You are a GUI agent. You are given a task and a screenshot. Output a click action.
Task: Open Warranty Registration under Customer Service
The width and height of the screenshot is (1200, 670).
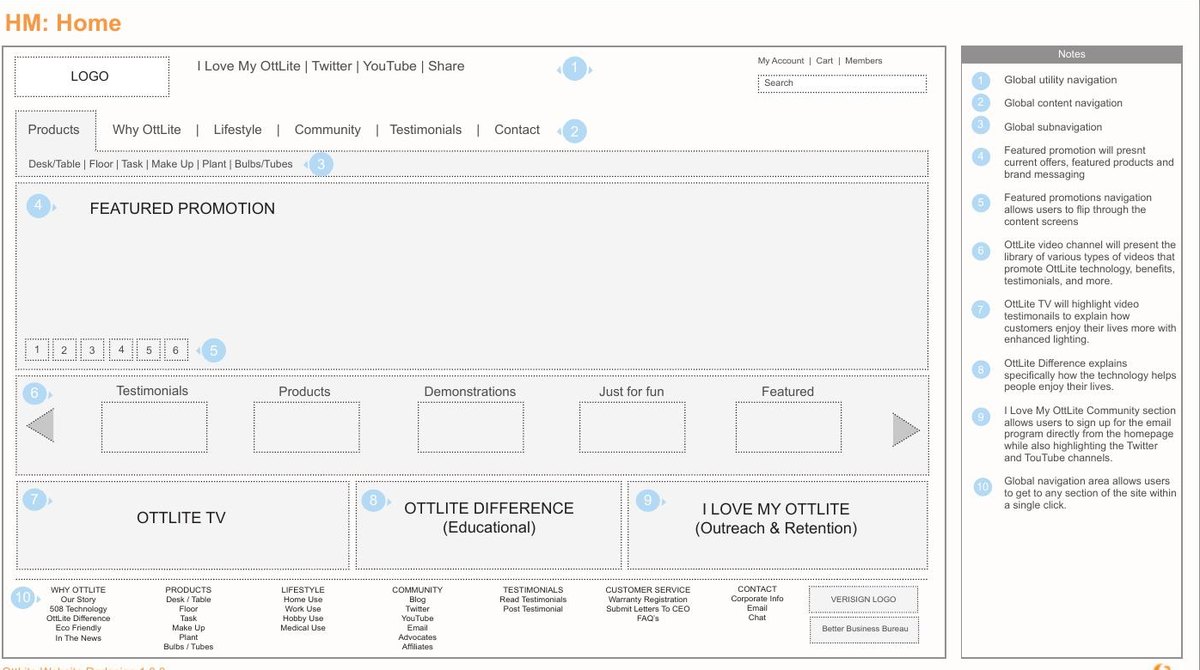[x=648, y=600]
